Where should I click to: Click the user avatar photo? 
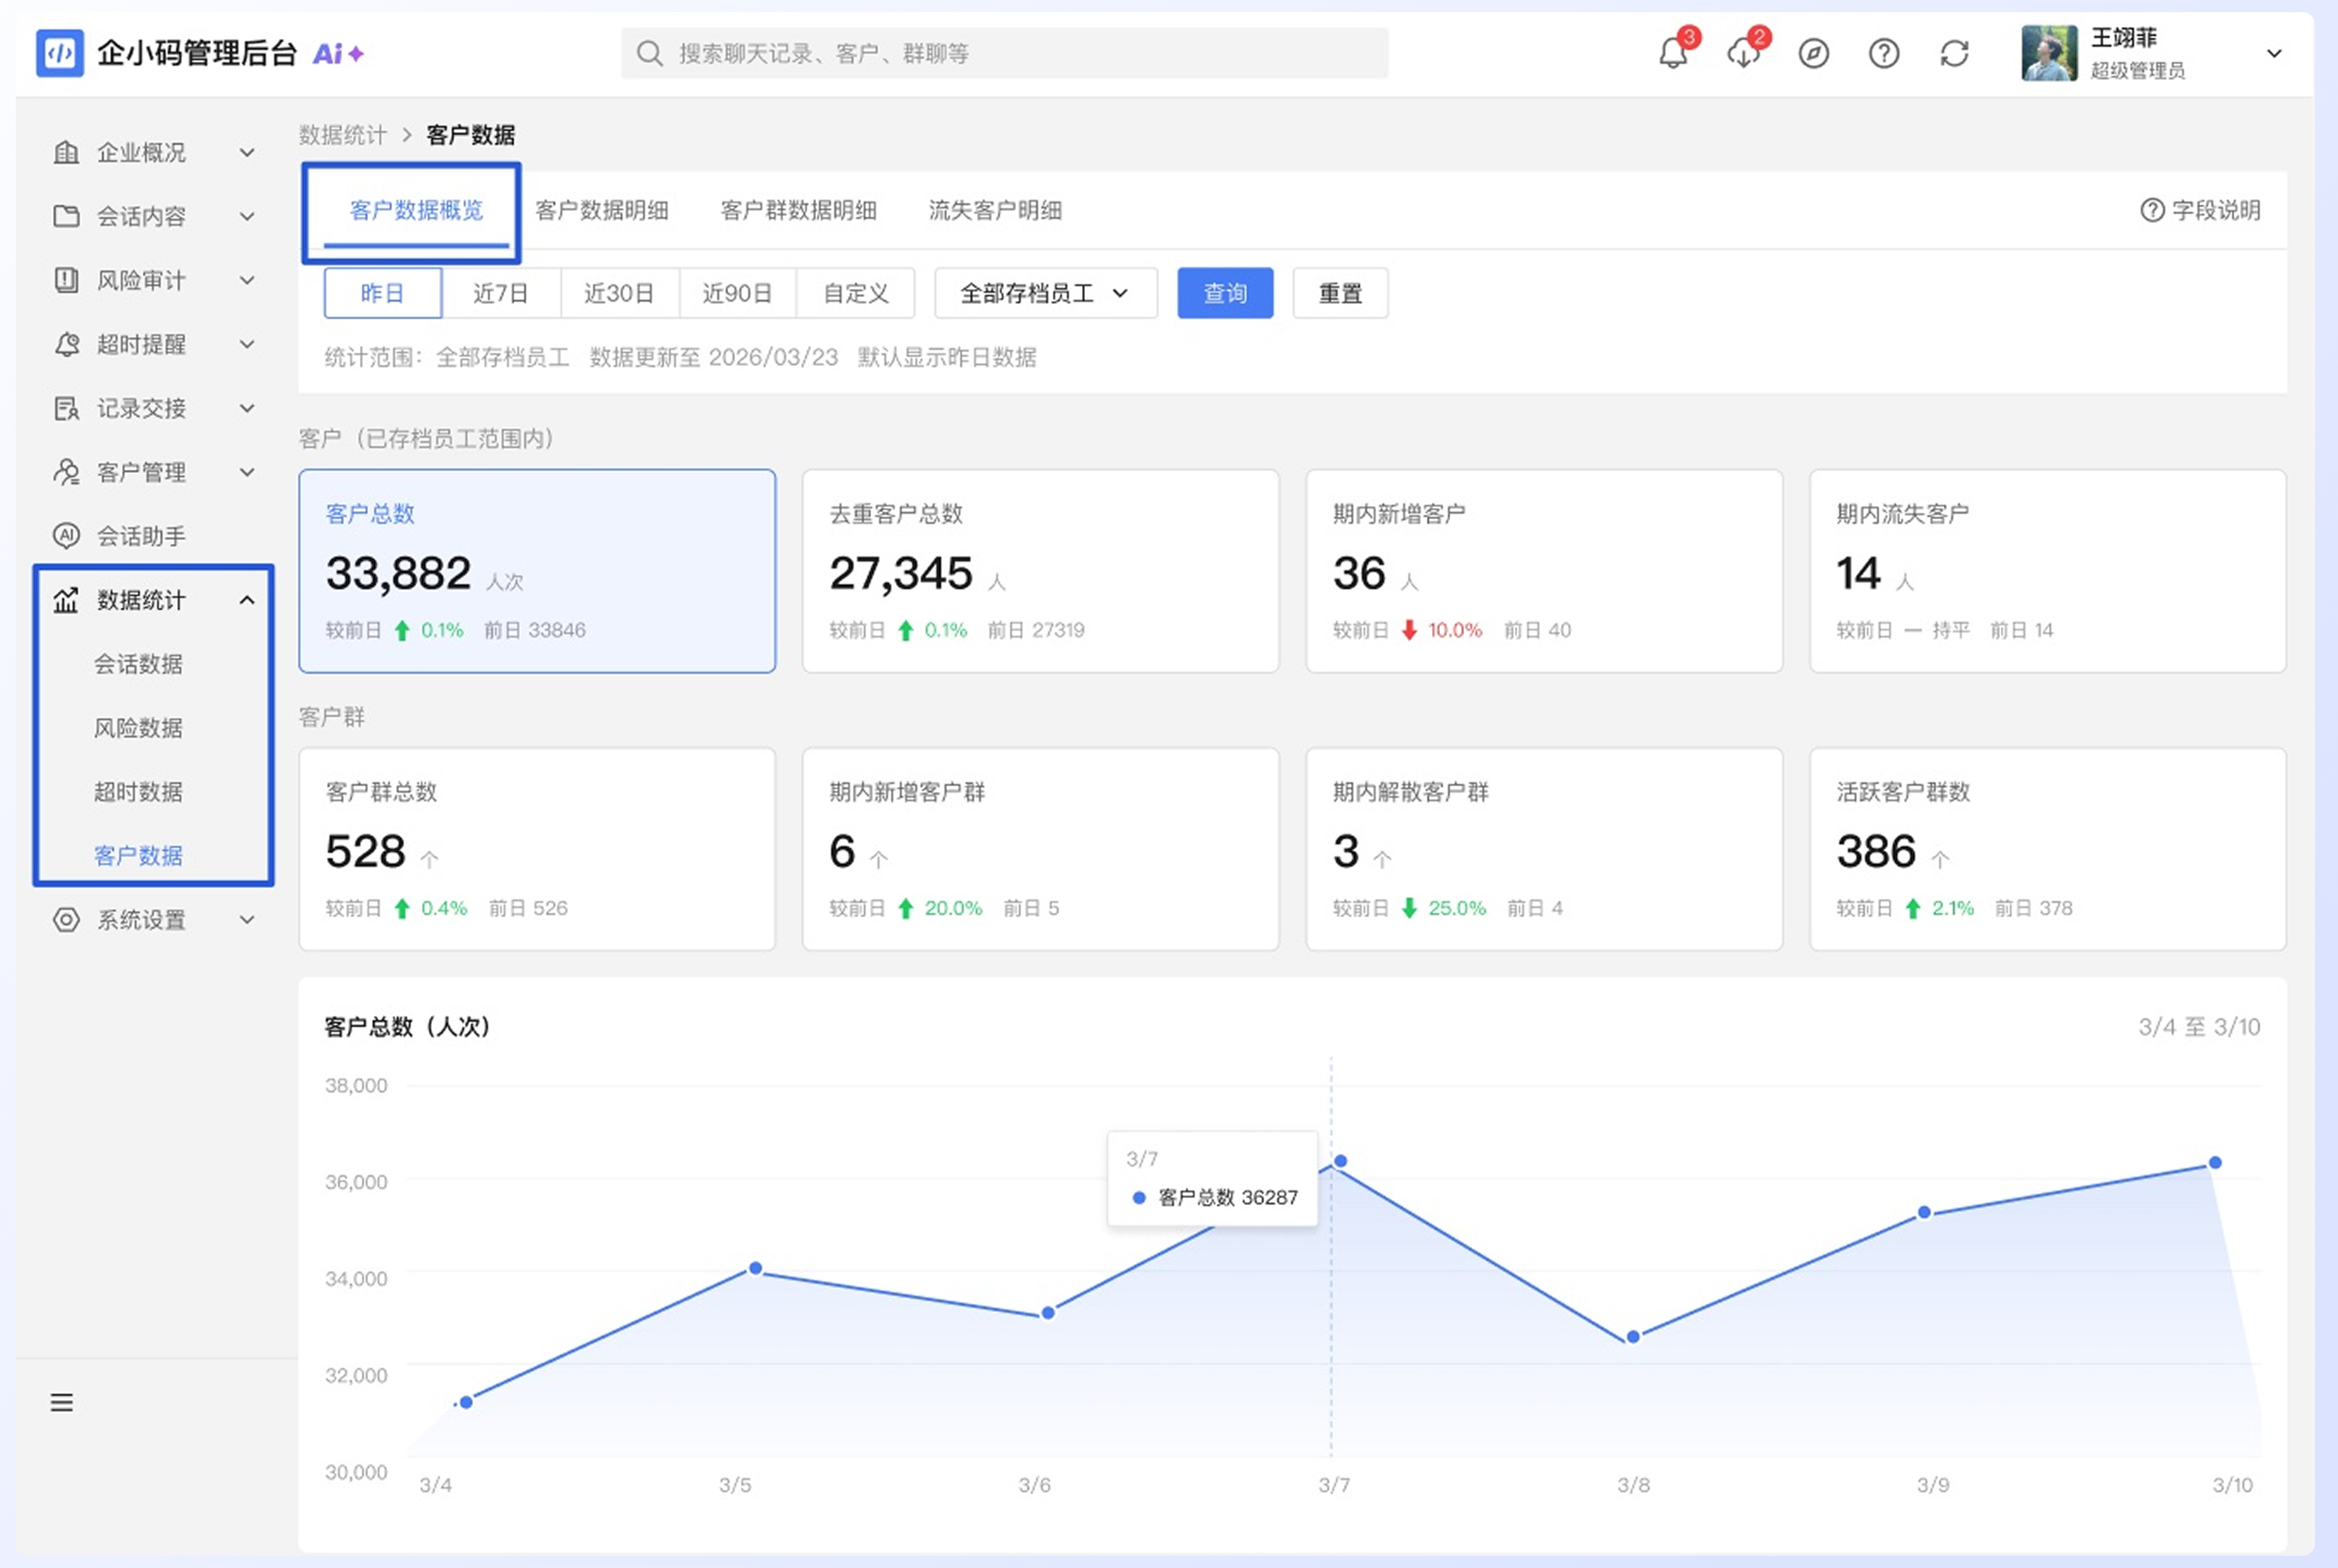click(x=2048, y=53)
